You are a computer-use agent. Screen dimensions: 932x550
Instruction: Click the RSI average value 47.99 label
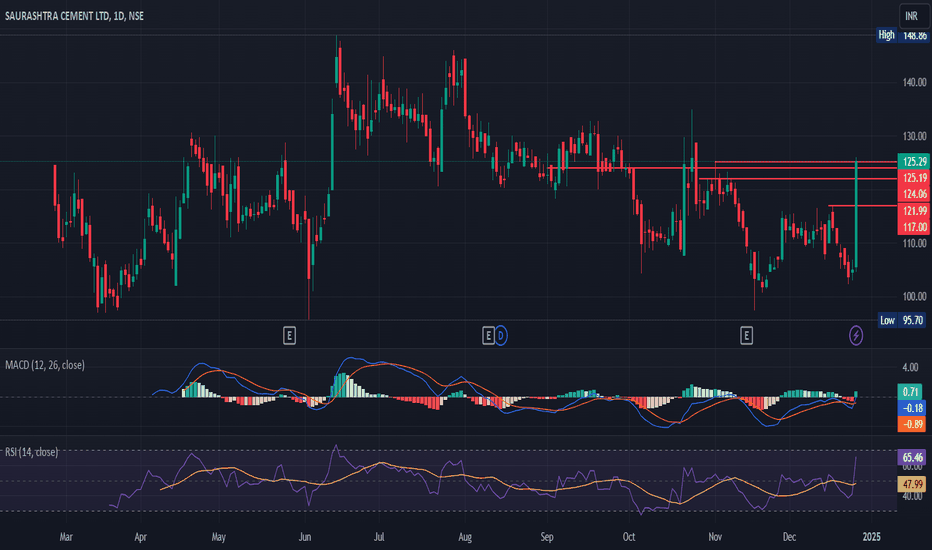point(912,484)
